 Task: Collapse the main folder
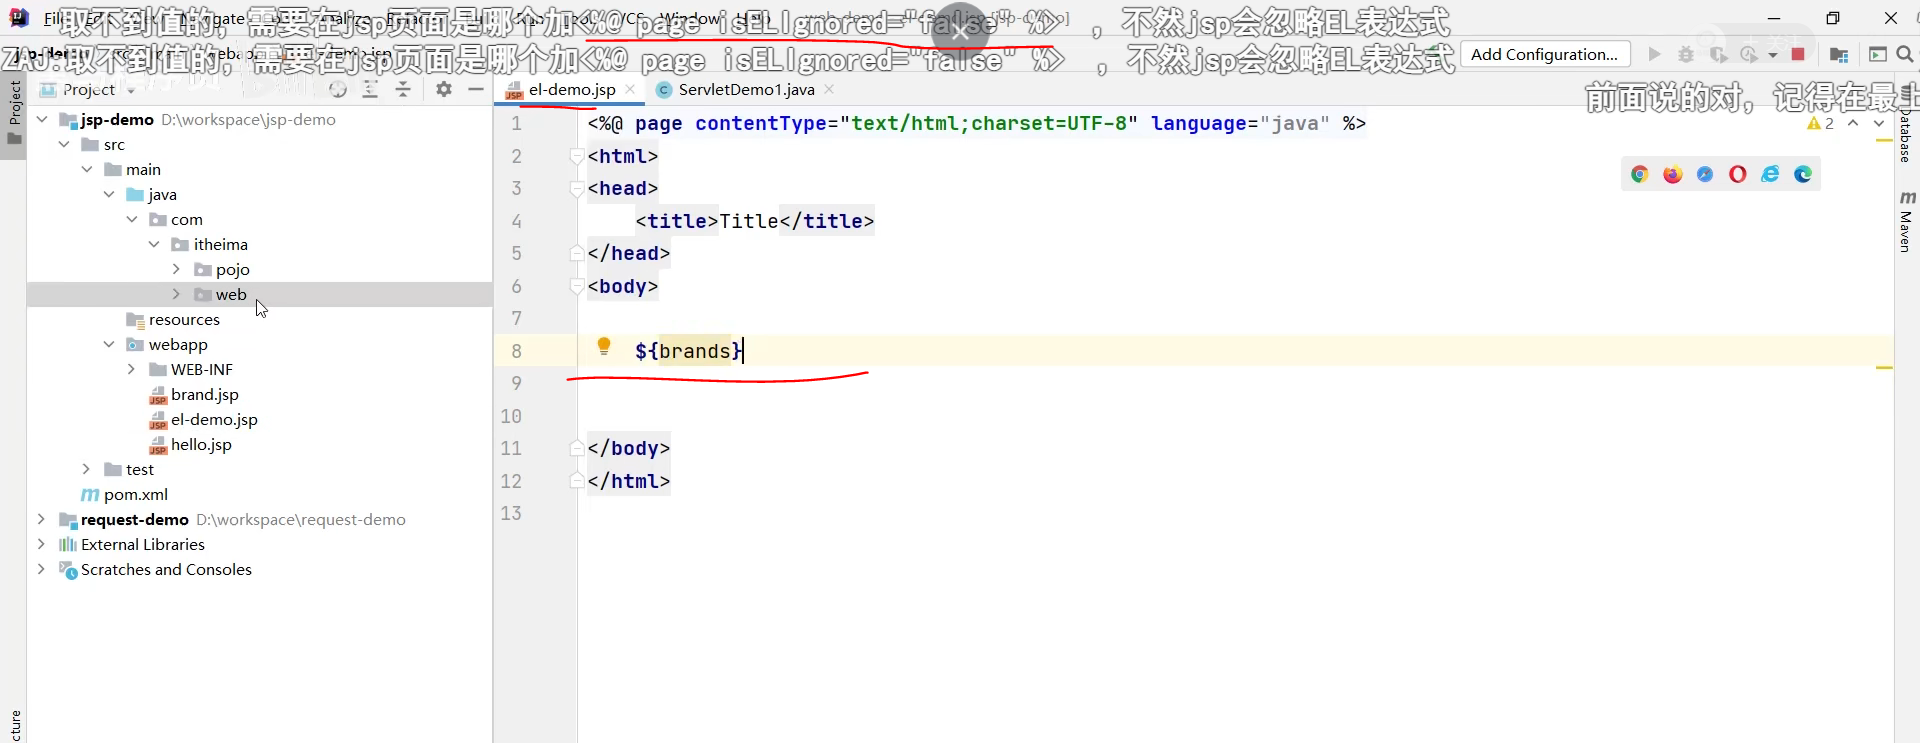tap(87, 169)
